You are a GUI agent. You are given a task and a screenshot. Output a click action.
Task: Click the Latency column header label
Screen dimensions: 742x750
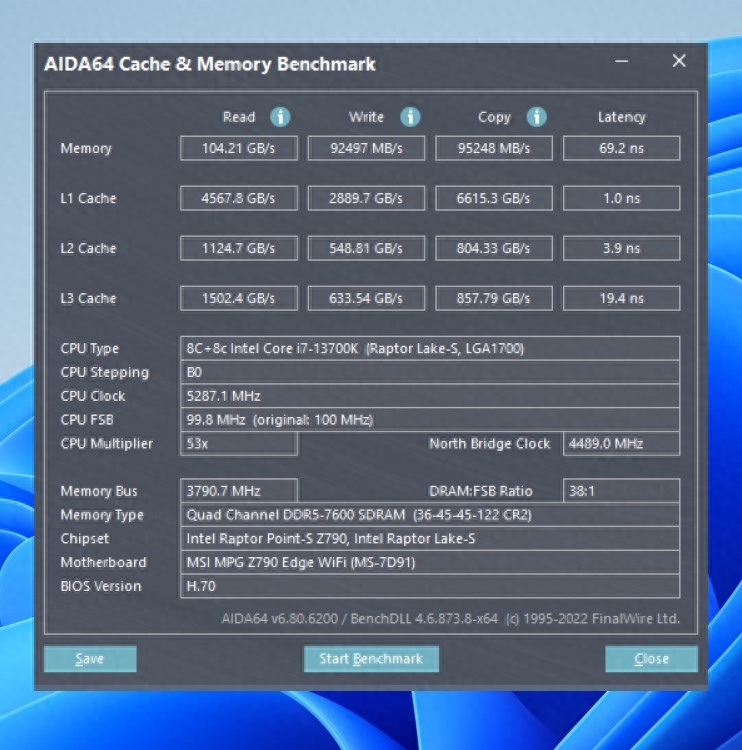tap(621, 118)
